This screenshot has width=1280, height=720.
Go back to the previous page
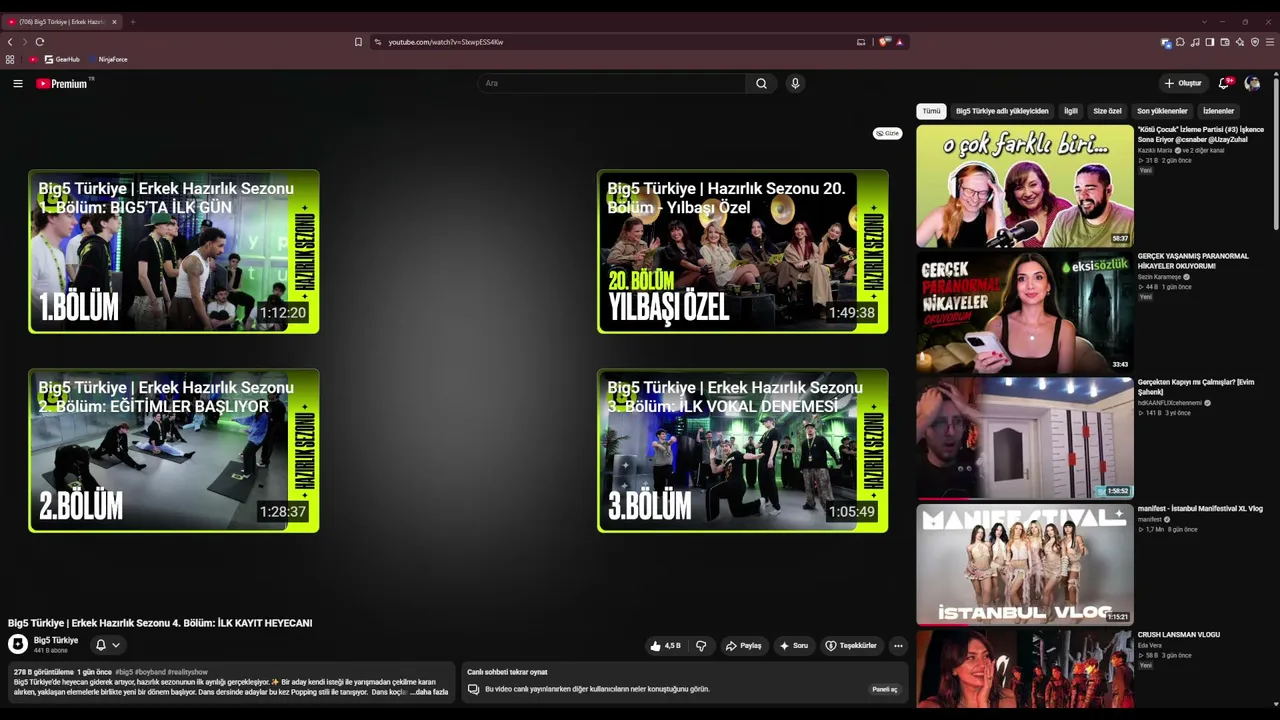pyautogui.click(x=10, y=42)
